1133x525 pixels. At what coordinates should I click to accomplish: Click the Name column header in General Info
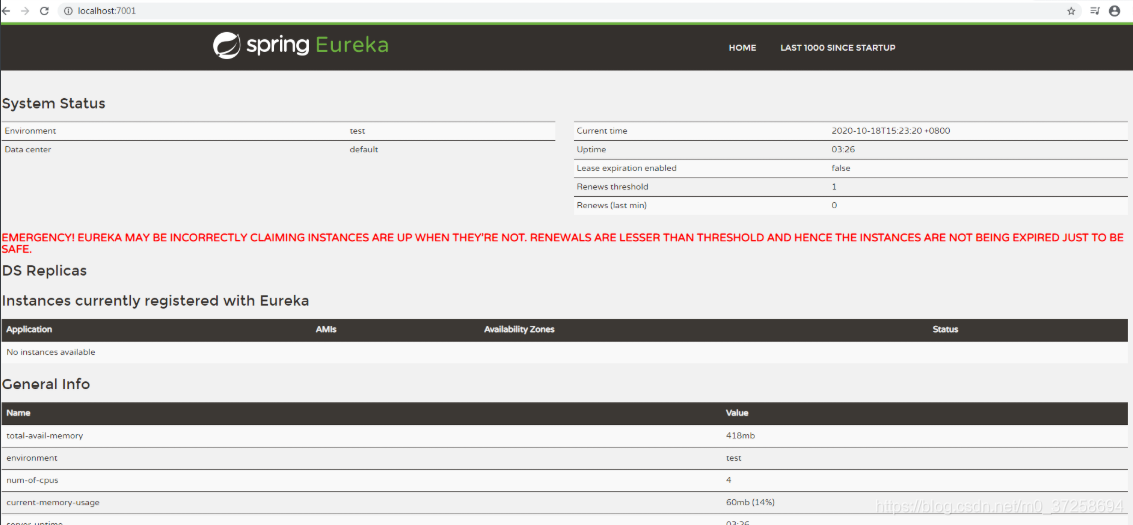(18, 413)
